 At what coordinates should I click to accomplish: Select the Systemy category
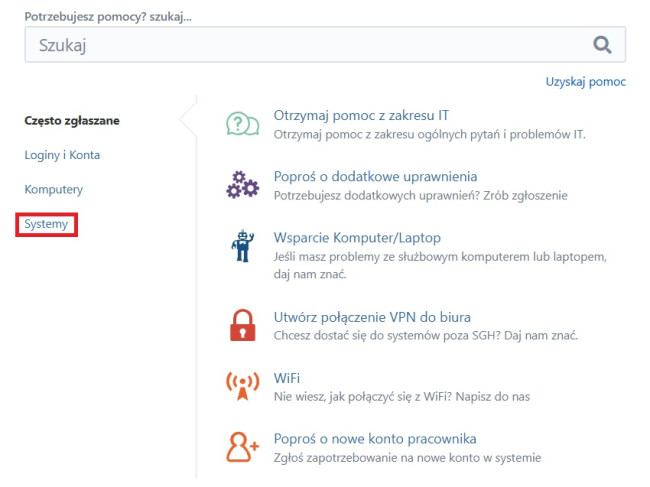(x=47, y=224)
